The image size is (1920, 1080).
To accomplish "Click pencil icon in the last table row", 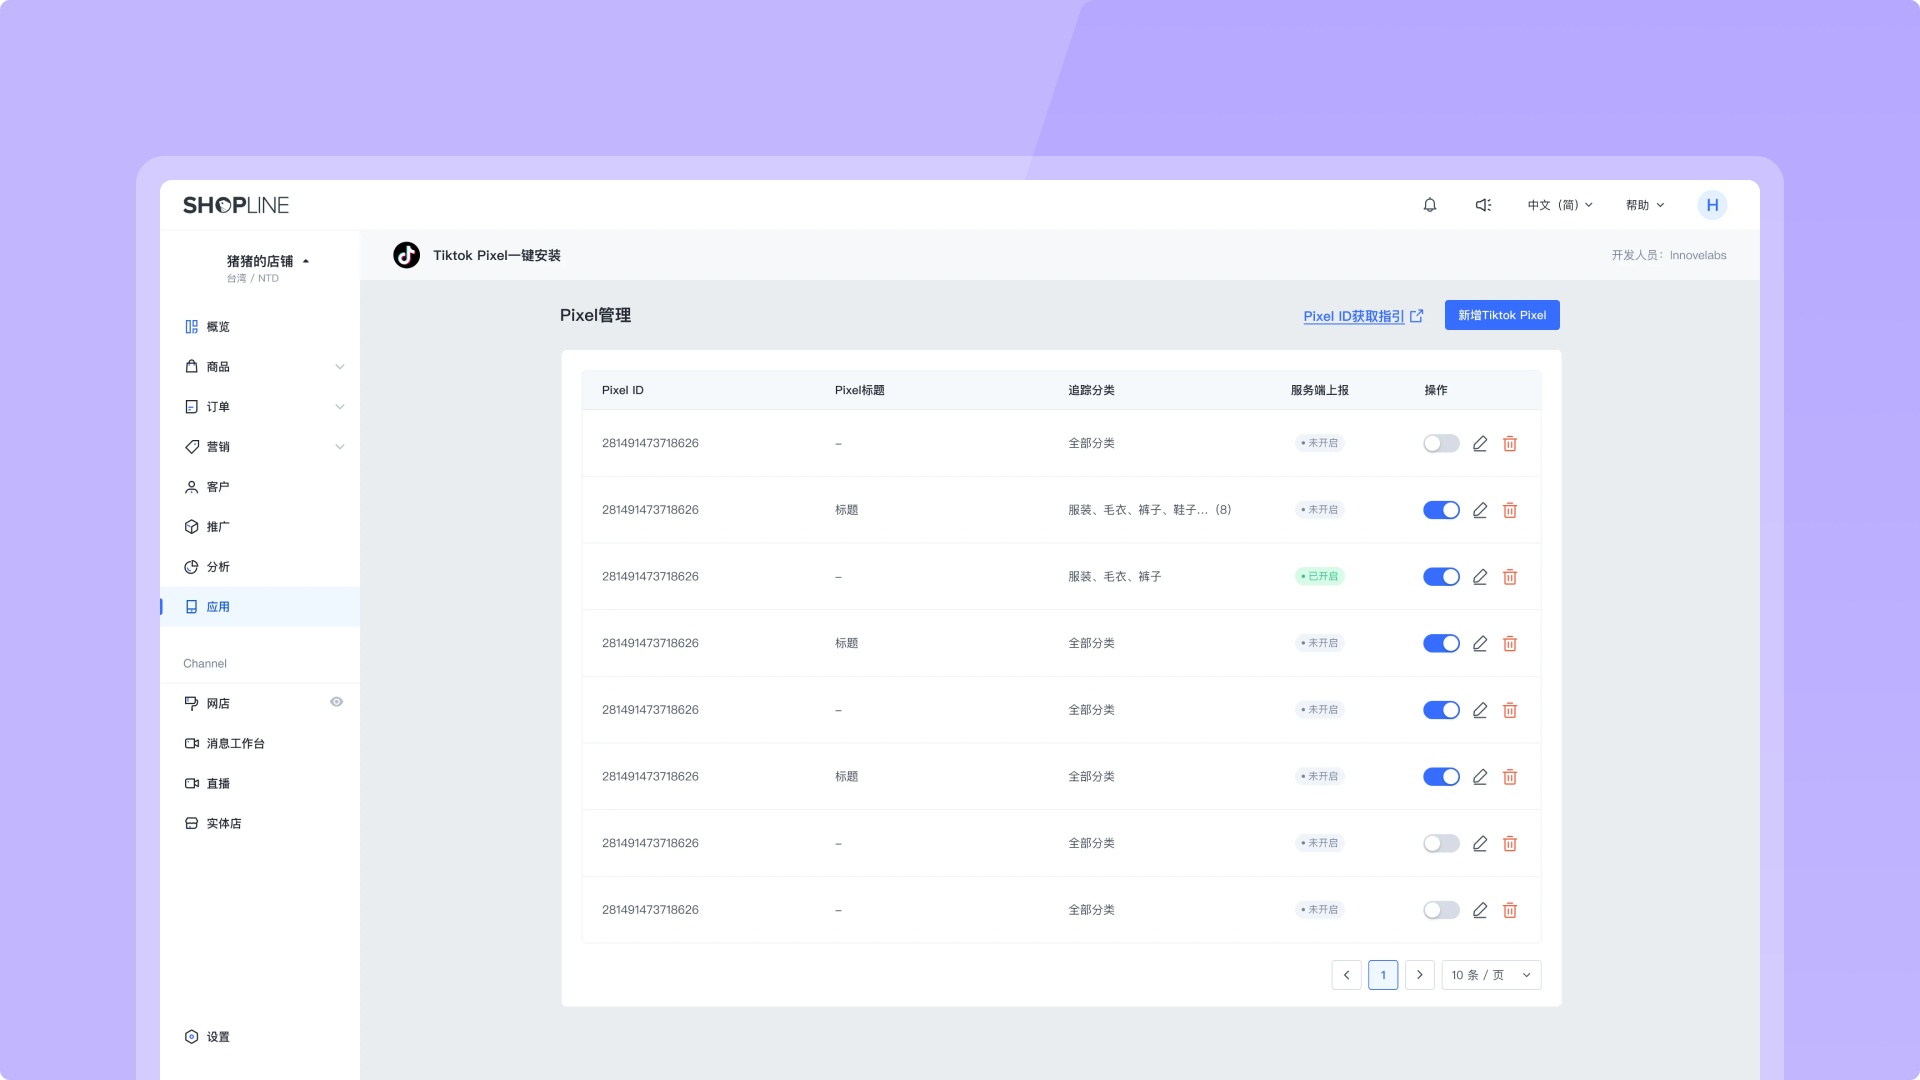I will click(x=1480, y=910).
